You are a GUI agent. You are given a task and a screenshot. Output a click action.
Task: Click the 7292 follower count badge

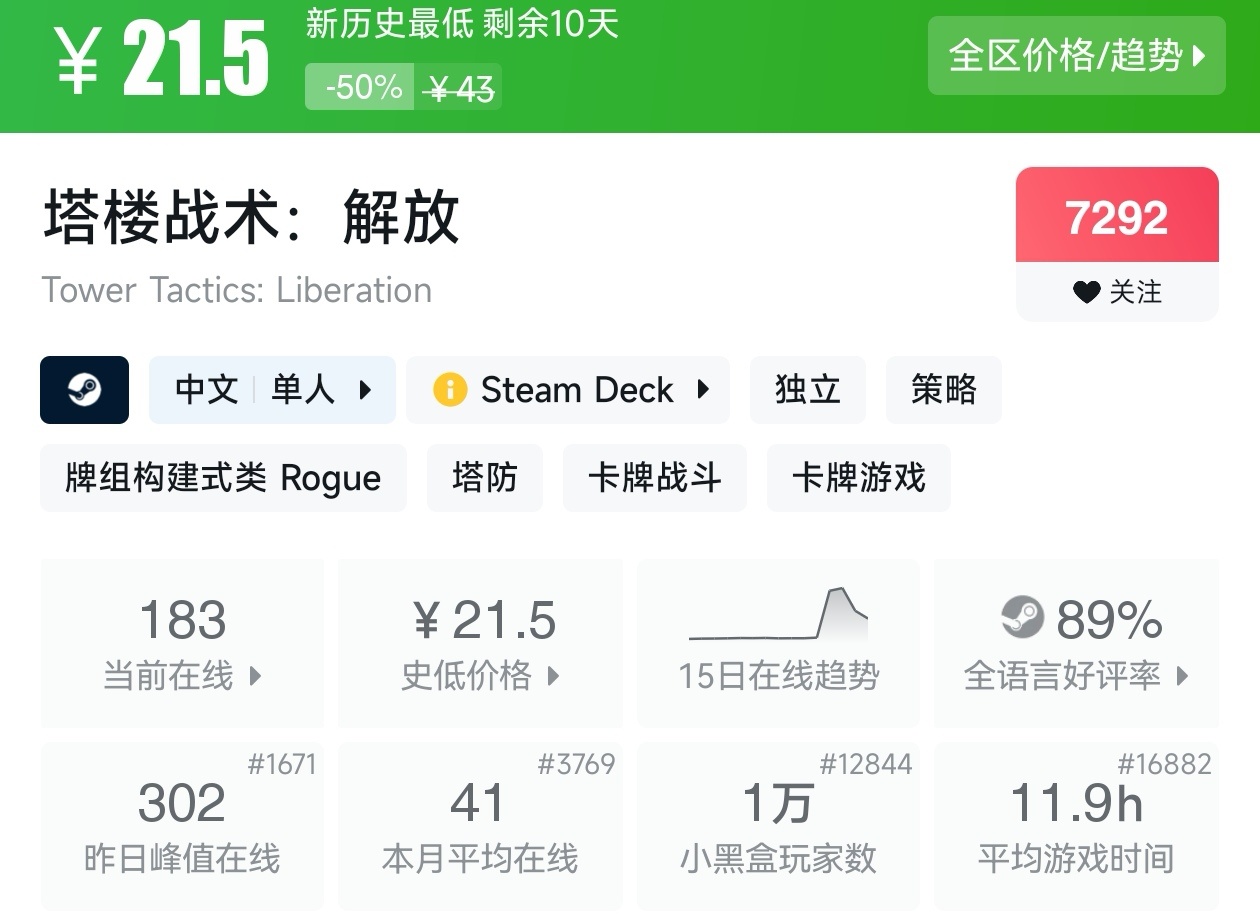pyautogui.click(x=1116, y=217)
